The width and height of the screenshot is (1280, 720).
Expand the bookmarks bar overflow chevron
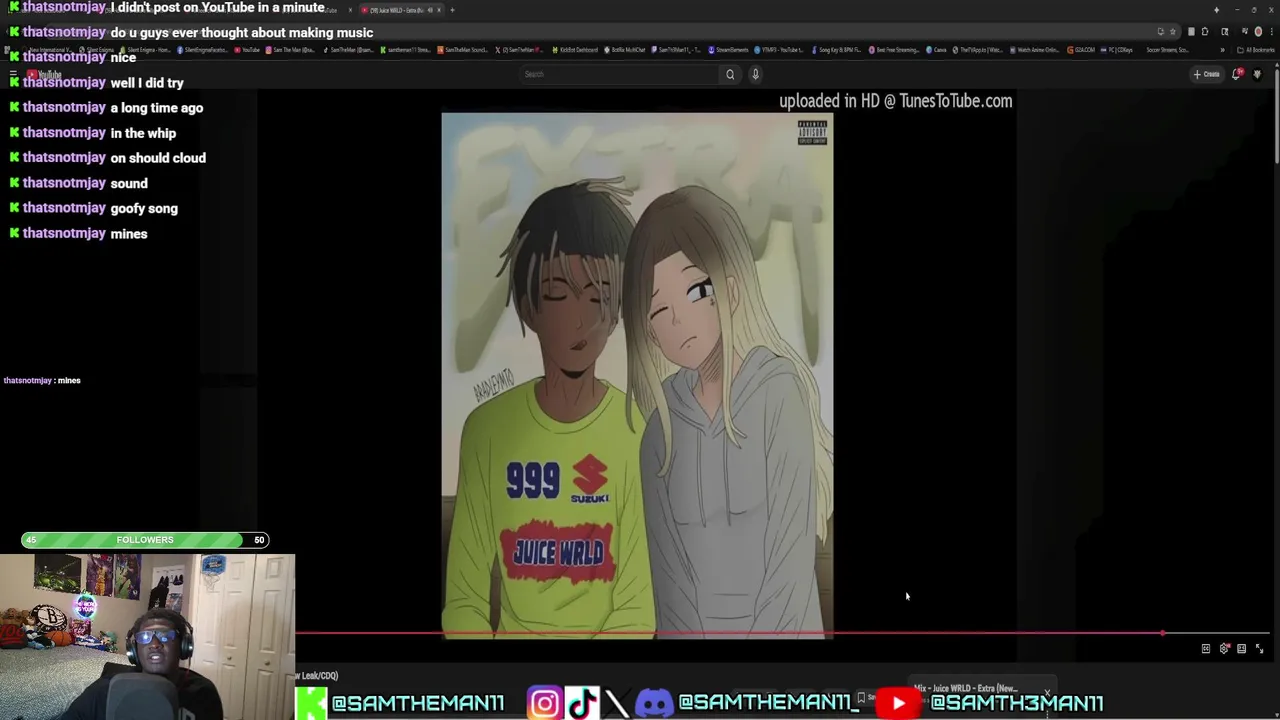(1222, 50)
